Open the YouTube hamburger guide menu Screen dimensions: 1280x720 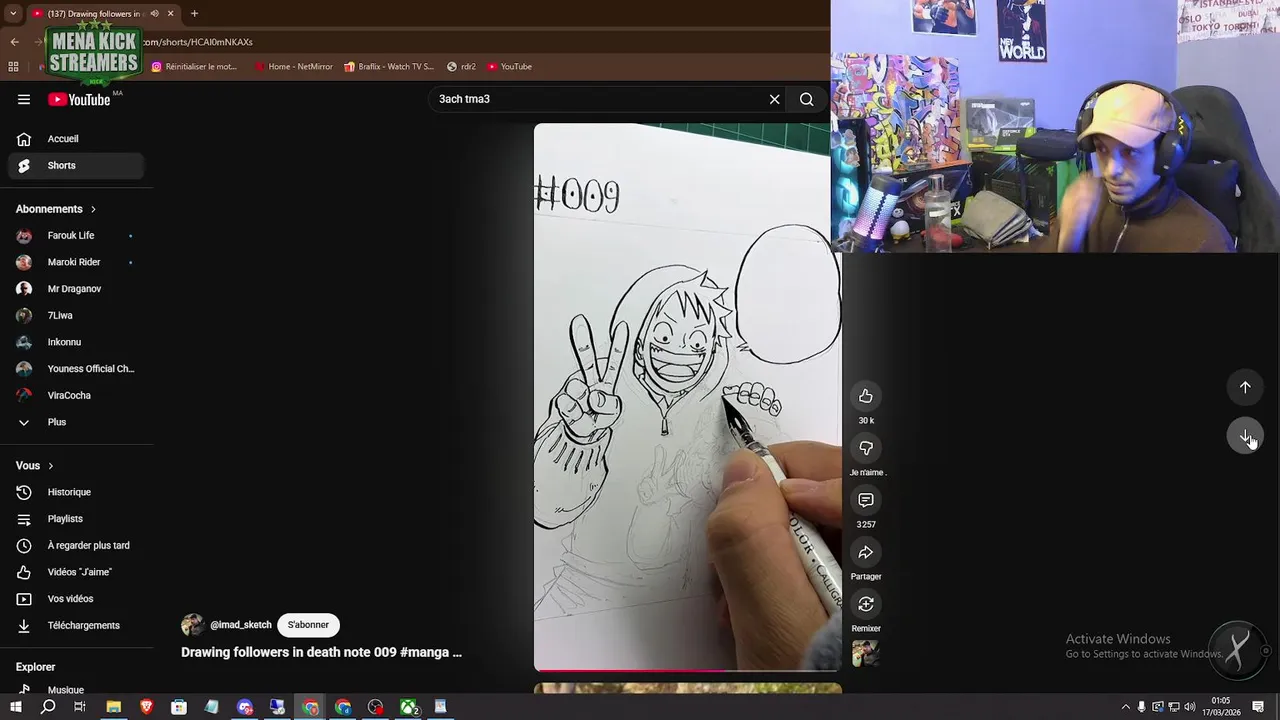pos(24,99)
